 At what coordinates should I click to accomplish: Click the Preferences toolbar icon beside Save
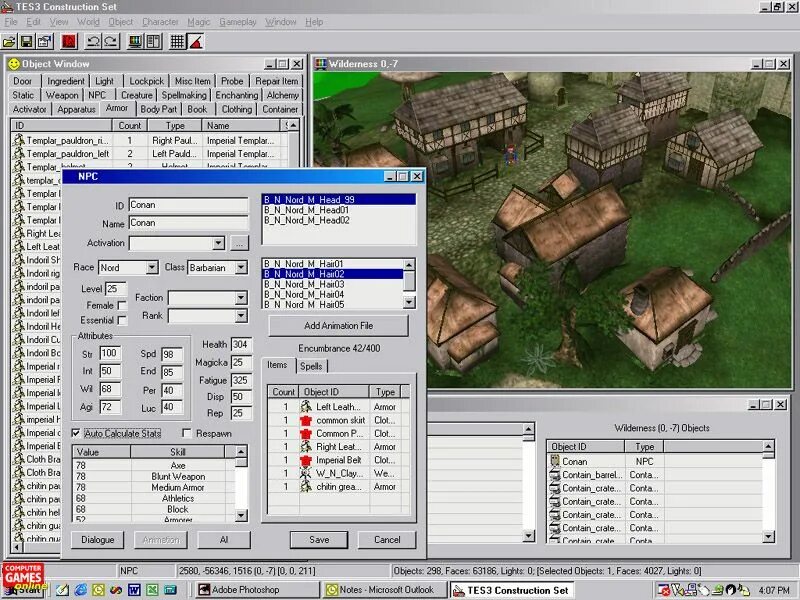pyautogui.click(x=44, y=42)
